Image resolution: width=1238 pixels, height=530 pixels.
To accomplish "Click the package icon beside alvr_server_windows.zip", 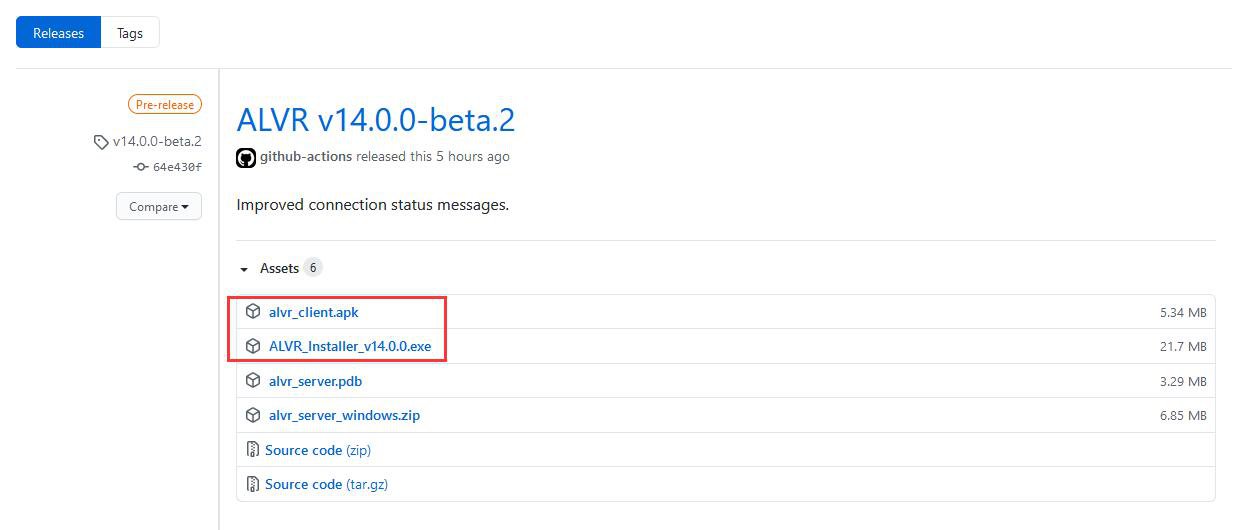I will [253, 415].
